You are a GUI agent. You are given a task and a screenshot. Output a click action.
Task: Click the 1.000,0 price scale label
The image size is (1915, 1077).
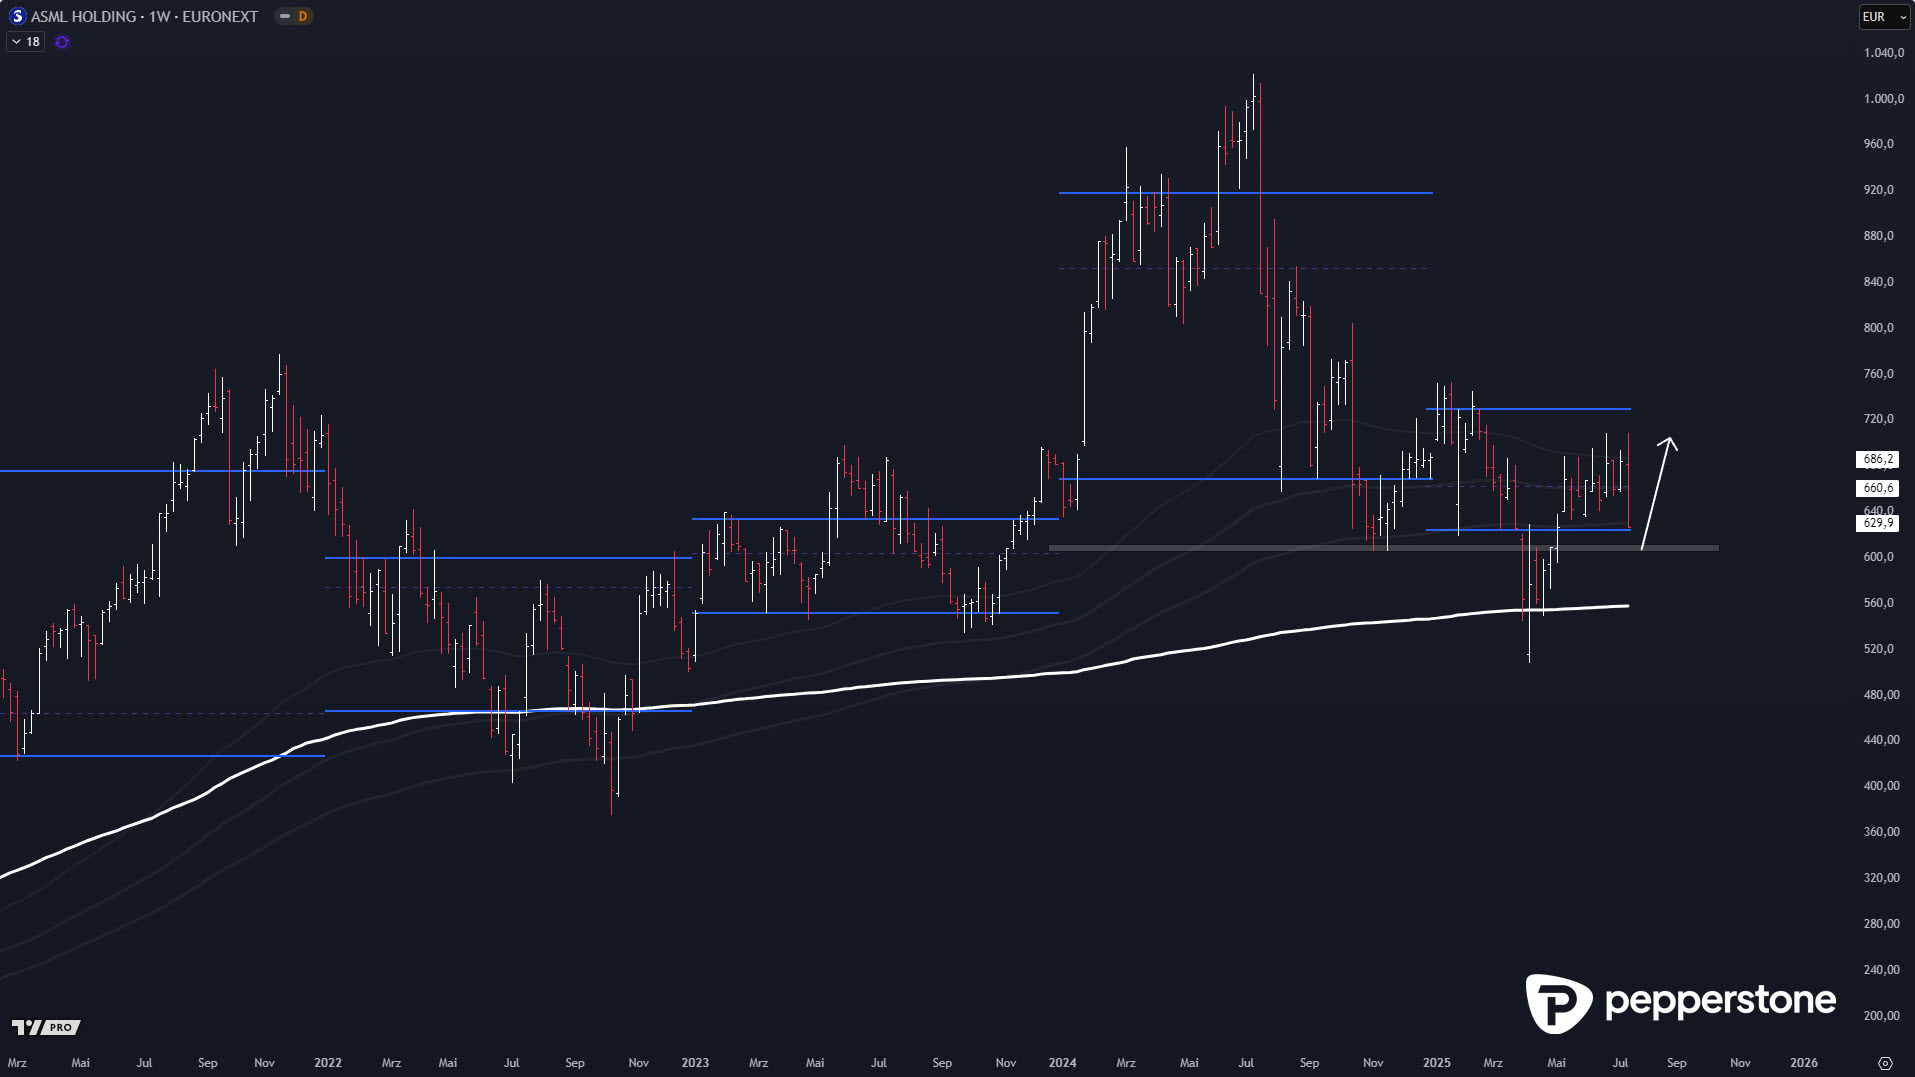pos(1883,98)
